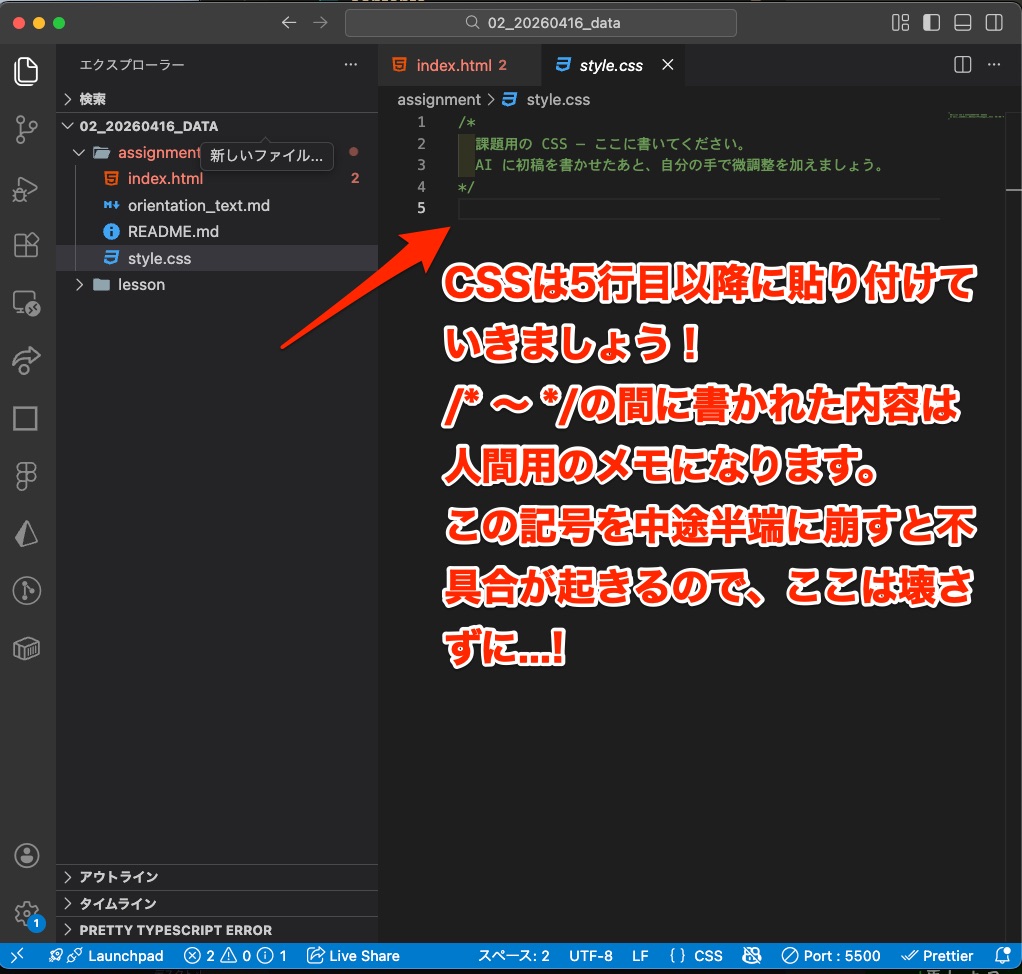Image resolution: width=1022 pixels, height=974 pixels.
Task: Open index.html in the file tree
Action: pyautogui.click(x=217, y=179)
